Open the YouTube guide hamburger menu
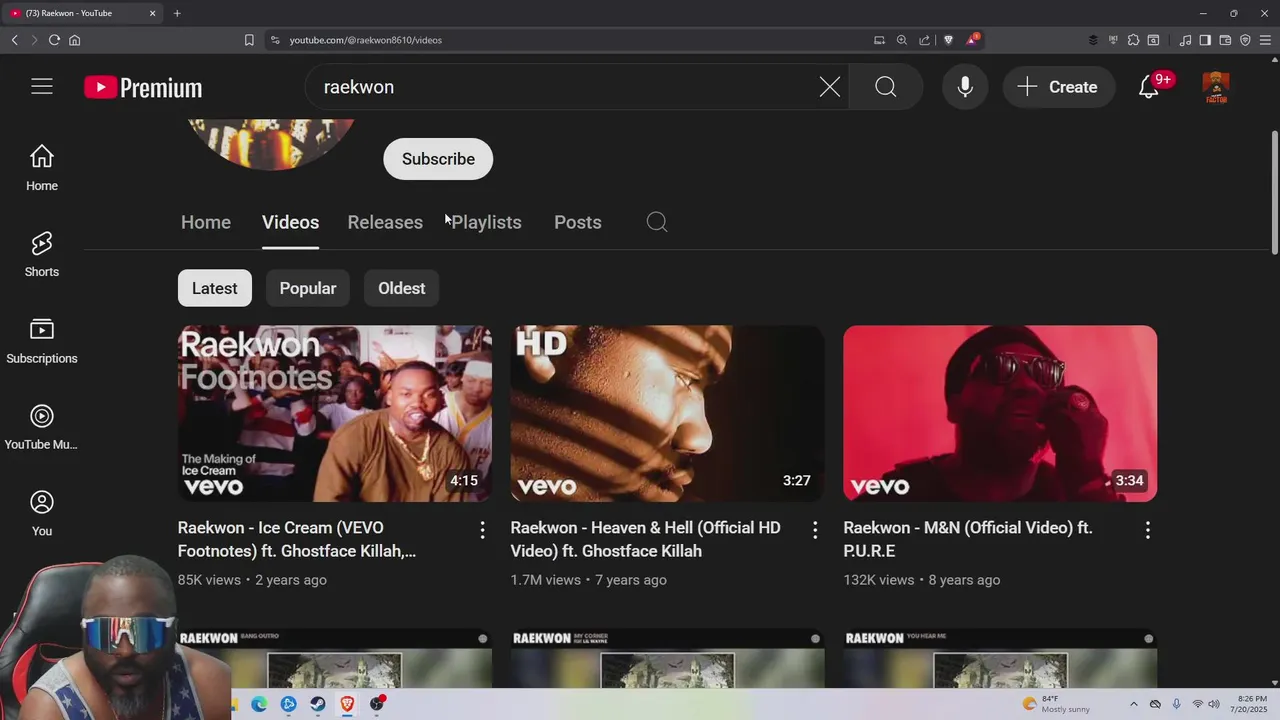 [x=41, y=87]
